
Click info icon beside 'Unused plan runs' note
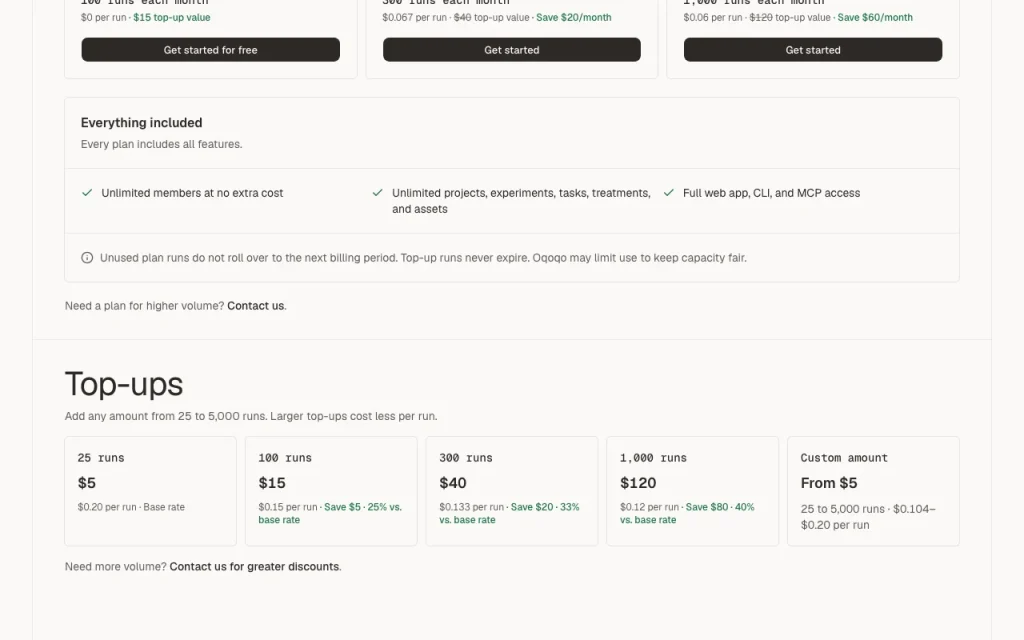pyautogui.click(x=87, y=258)
